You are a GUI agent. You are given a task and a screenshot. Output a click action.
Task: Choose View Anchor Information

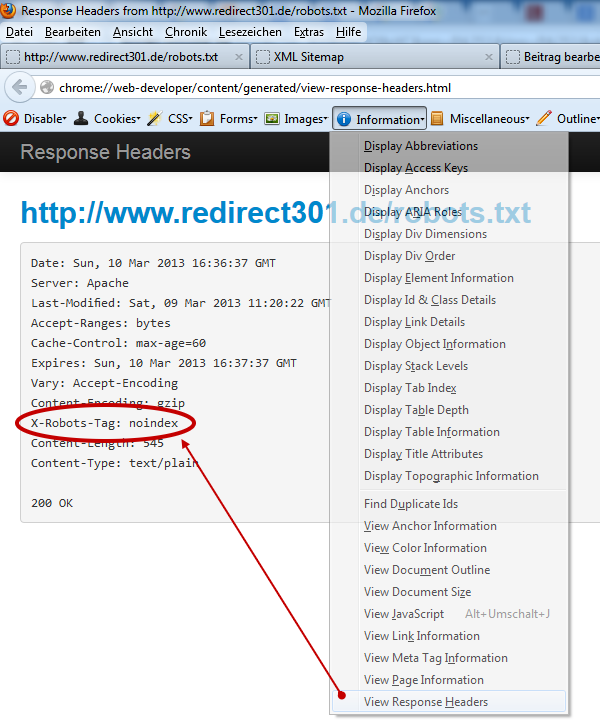click(449, 526)
